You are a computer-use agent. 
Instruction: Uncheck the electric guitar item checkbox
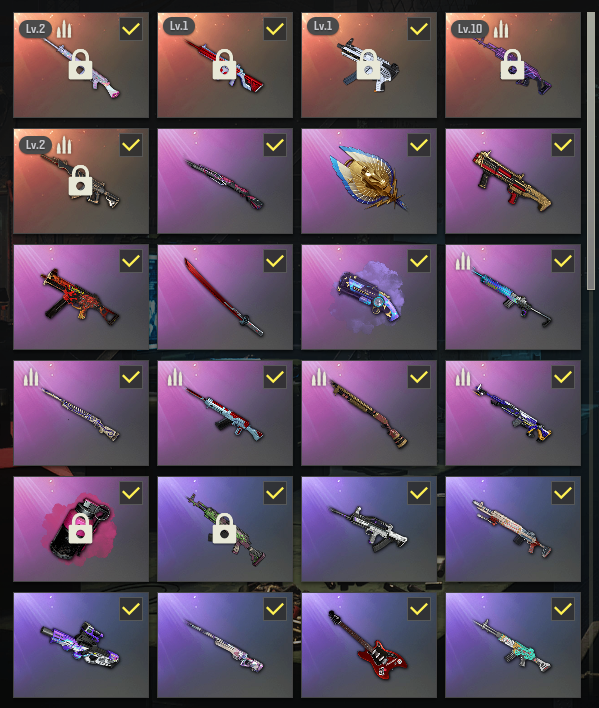(x=418, y=609)
